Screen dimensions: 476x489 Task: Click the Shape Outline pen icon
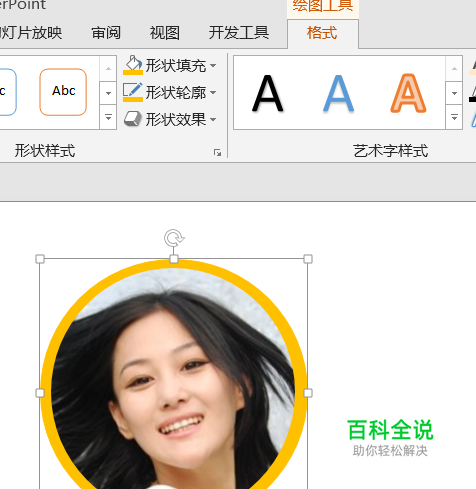(x=133, y=89)
